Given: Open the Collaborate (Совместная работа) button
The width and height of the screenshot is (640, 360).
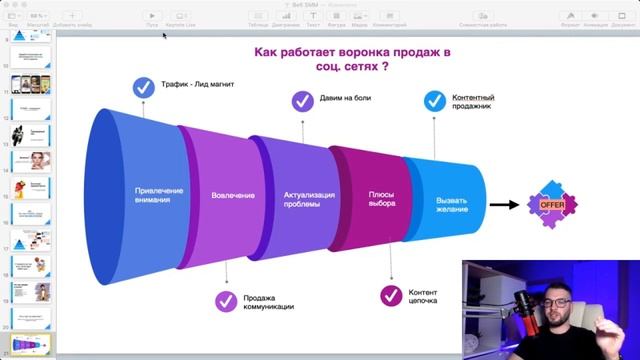Looking at the screenshot, I should tap(483, 16).
